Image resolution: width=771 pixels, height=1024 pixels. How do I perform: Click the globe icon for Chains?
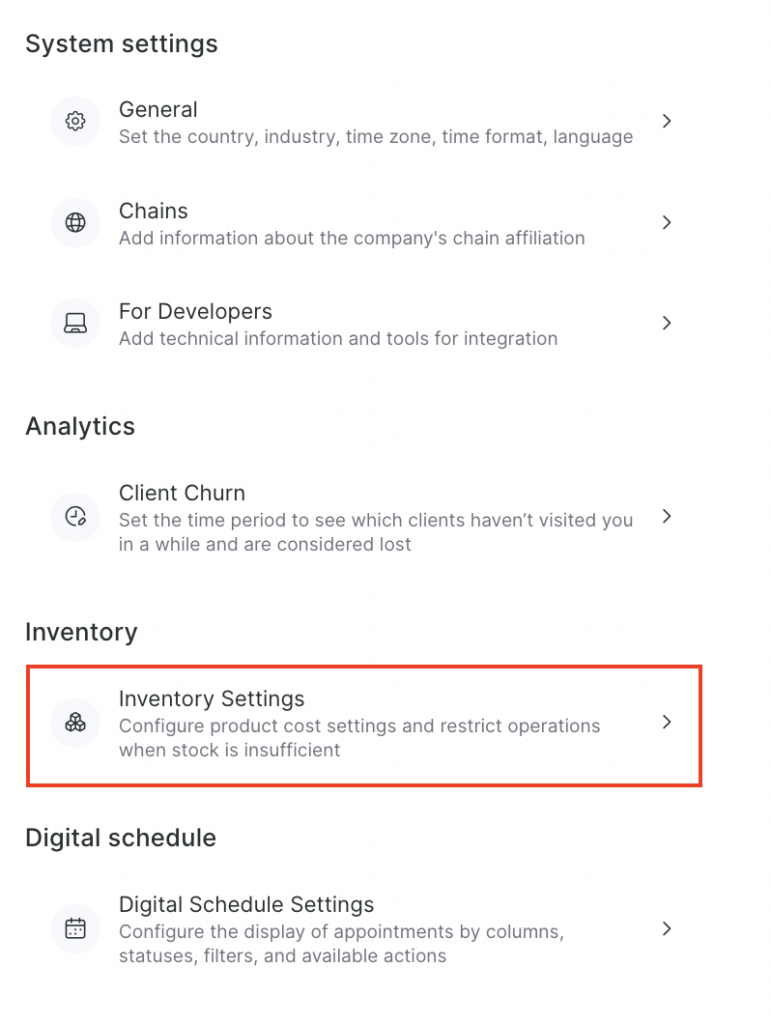(75, 223)
